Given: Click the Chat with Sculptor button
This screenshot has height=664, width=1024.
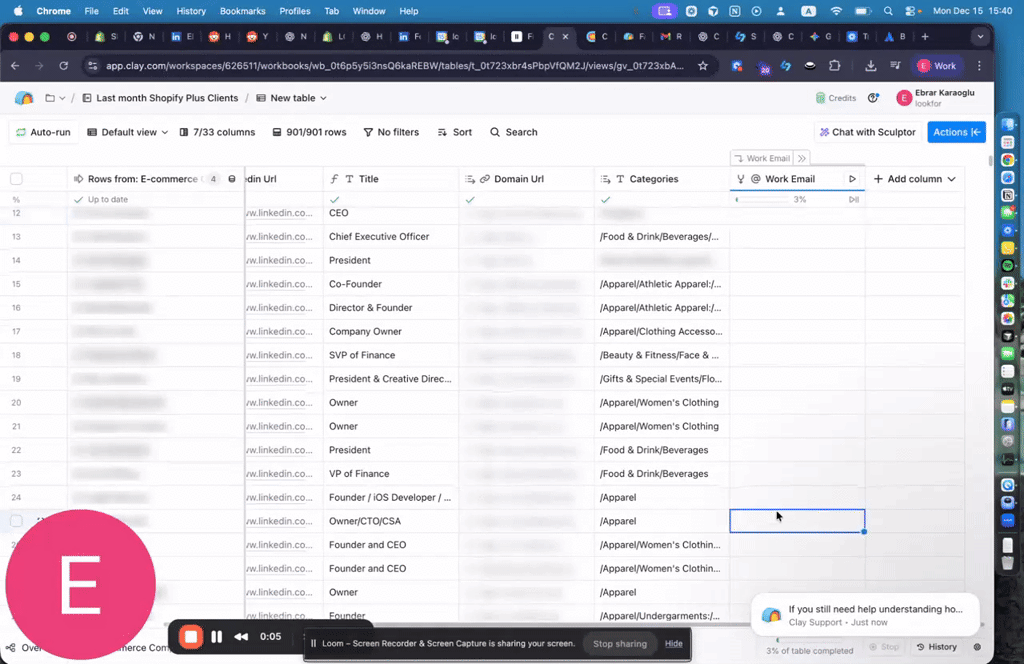Looking at the screenshot, I should pos(866,132).
